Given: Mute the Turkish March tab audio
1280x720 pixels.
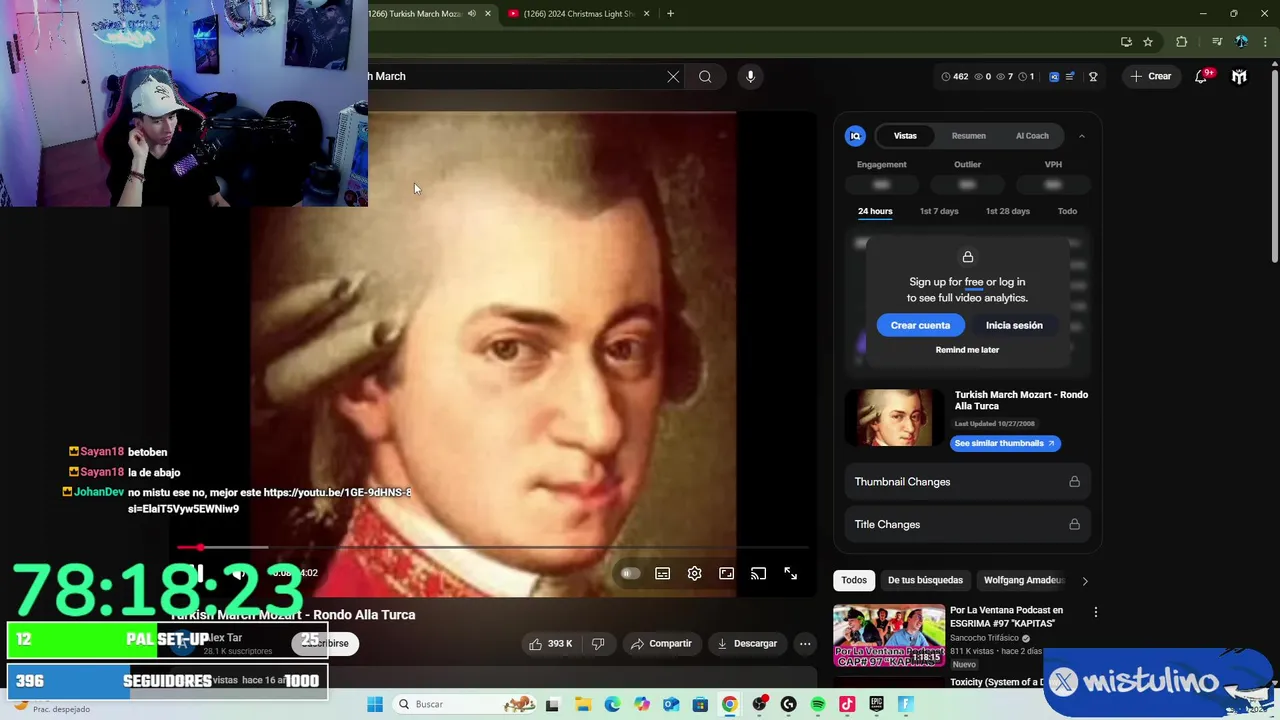Looking at the screenshot, I should pyautogui.click(x=471, y=13).
